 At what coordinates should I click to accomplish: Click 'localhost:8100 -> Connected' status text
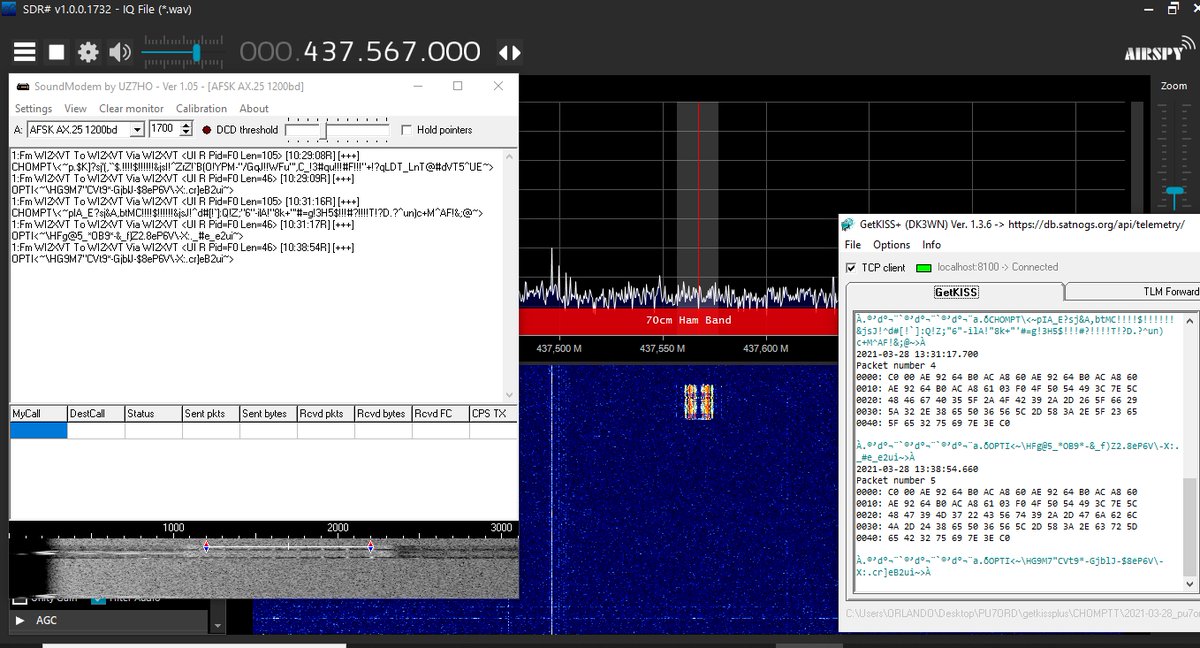coord(997,268)
